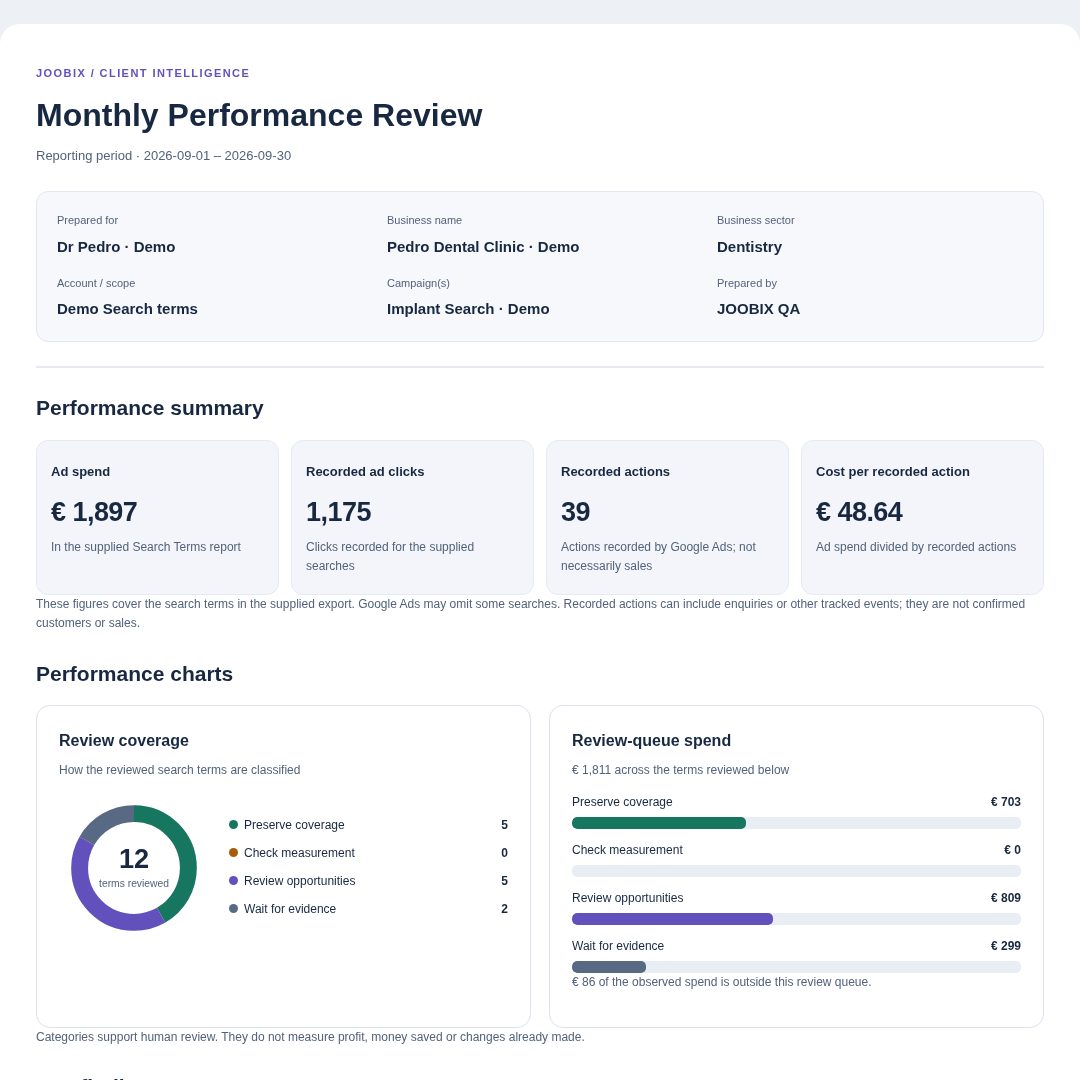Click the Preserve coverage spend bar
The height and width of the screenshot is (1080, 1080).
click(796, 823)
